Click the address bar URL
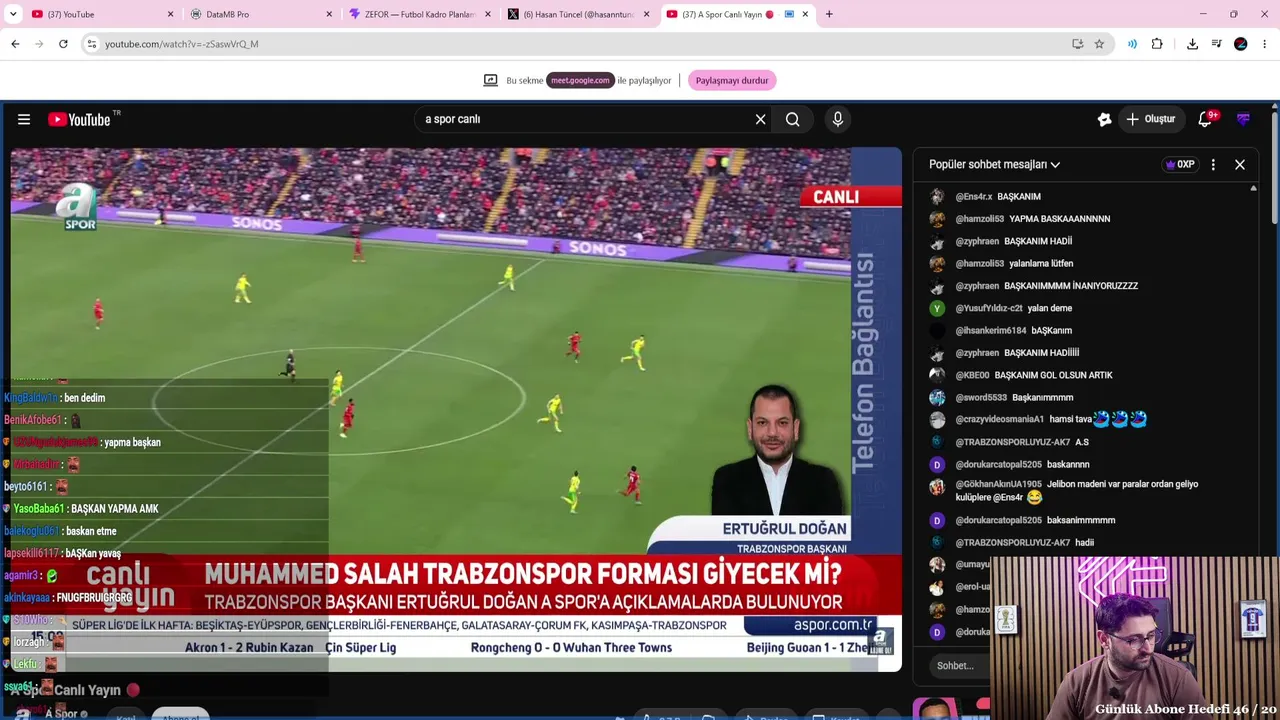The image size is (1280, 720). (182, 44)
